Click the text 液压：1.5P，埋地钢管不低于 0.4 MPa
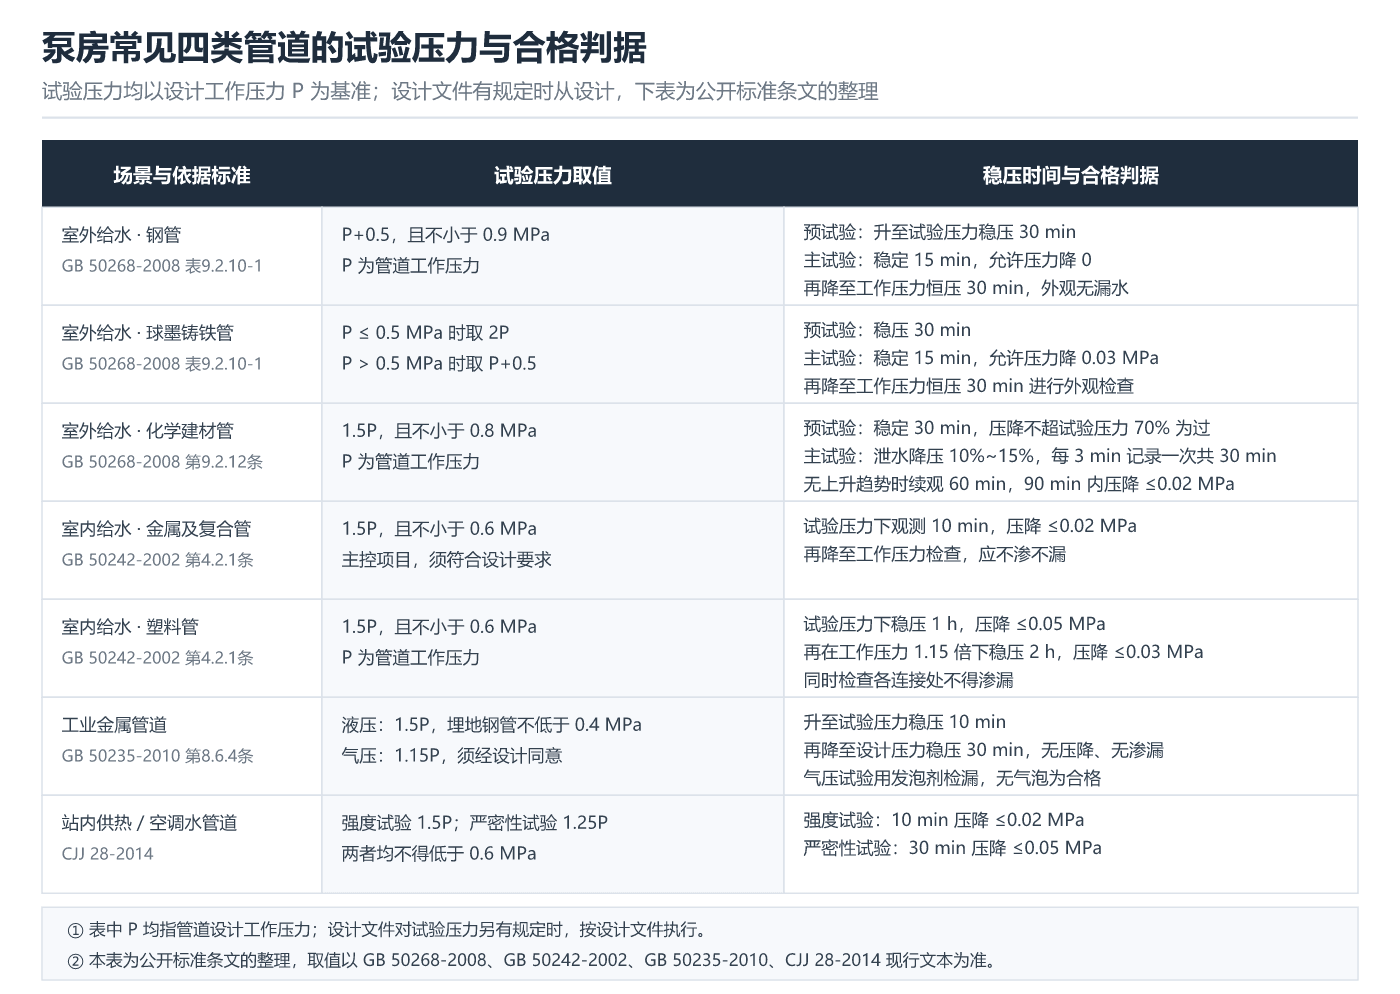 (x=492, y=725)
